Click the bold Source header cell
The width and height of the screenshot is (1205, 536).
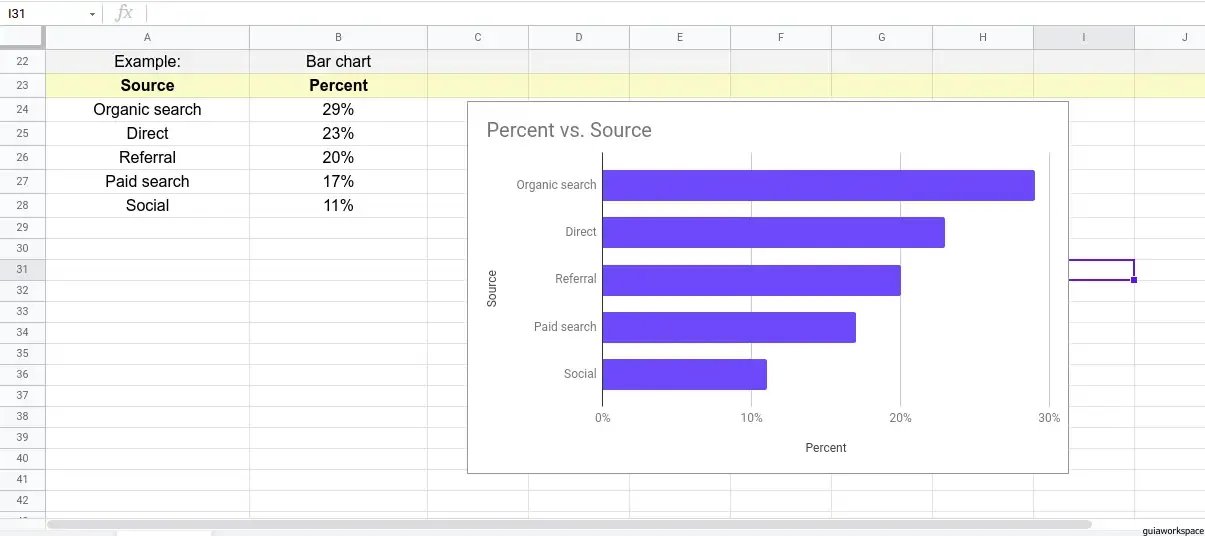tap(147, 86)
